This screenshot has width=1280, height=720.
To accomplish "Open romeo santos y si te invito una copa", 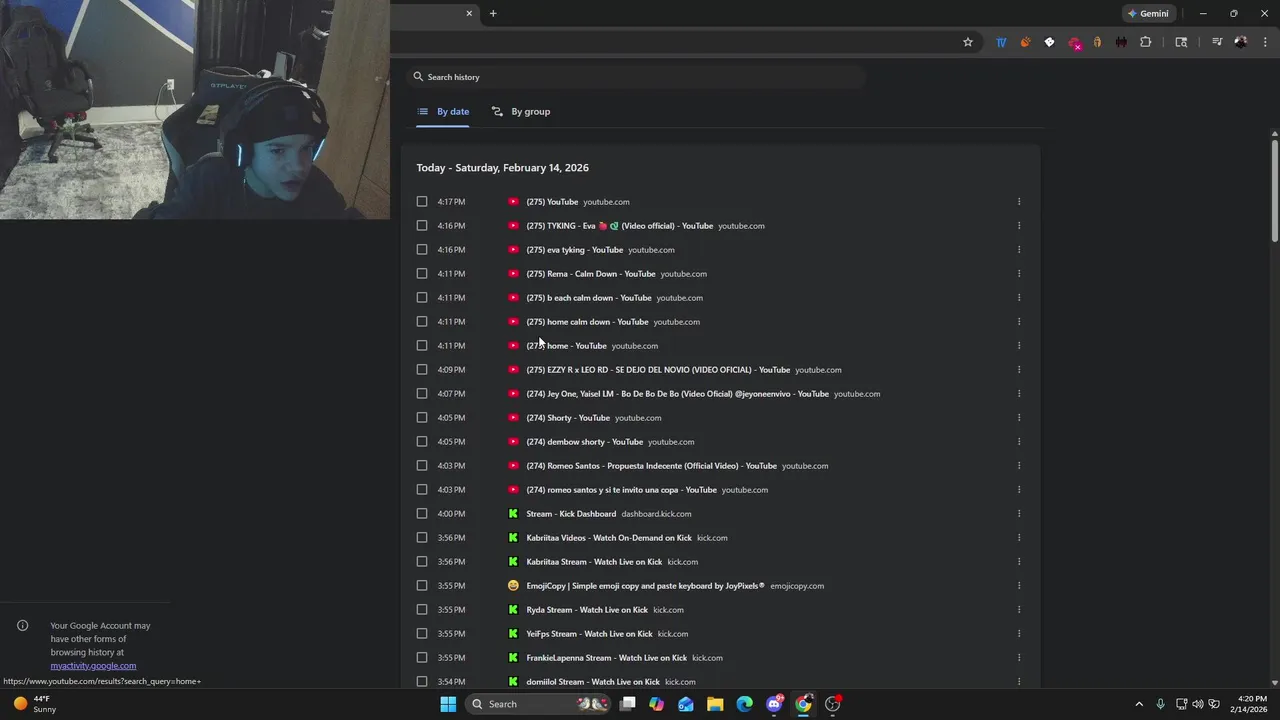I will (x=622, y=490).
